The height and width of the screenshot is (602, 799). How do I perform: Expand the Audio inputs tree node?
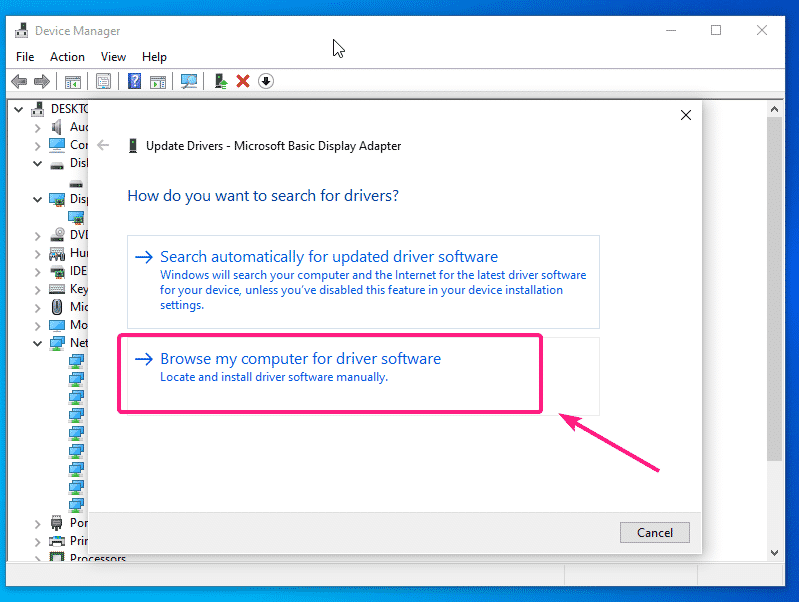pyautogui.click(x=37, y=128)
